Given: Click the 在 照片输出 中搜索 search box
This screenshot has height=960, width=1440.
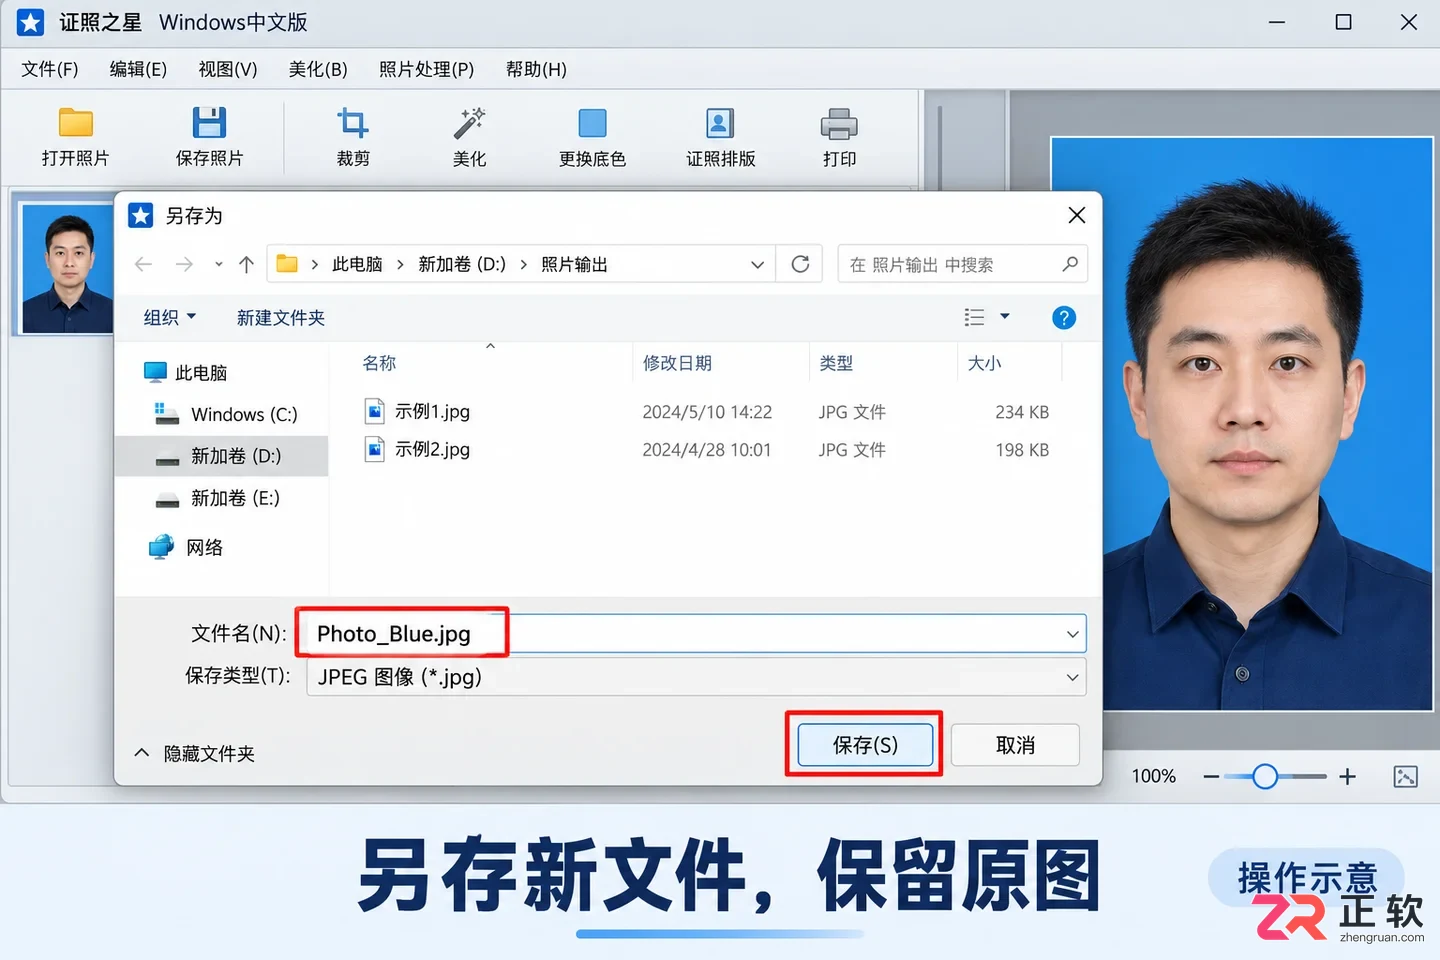Looking at the screenshot, I should pyautogui.click(x=962, y=264).
